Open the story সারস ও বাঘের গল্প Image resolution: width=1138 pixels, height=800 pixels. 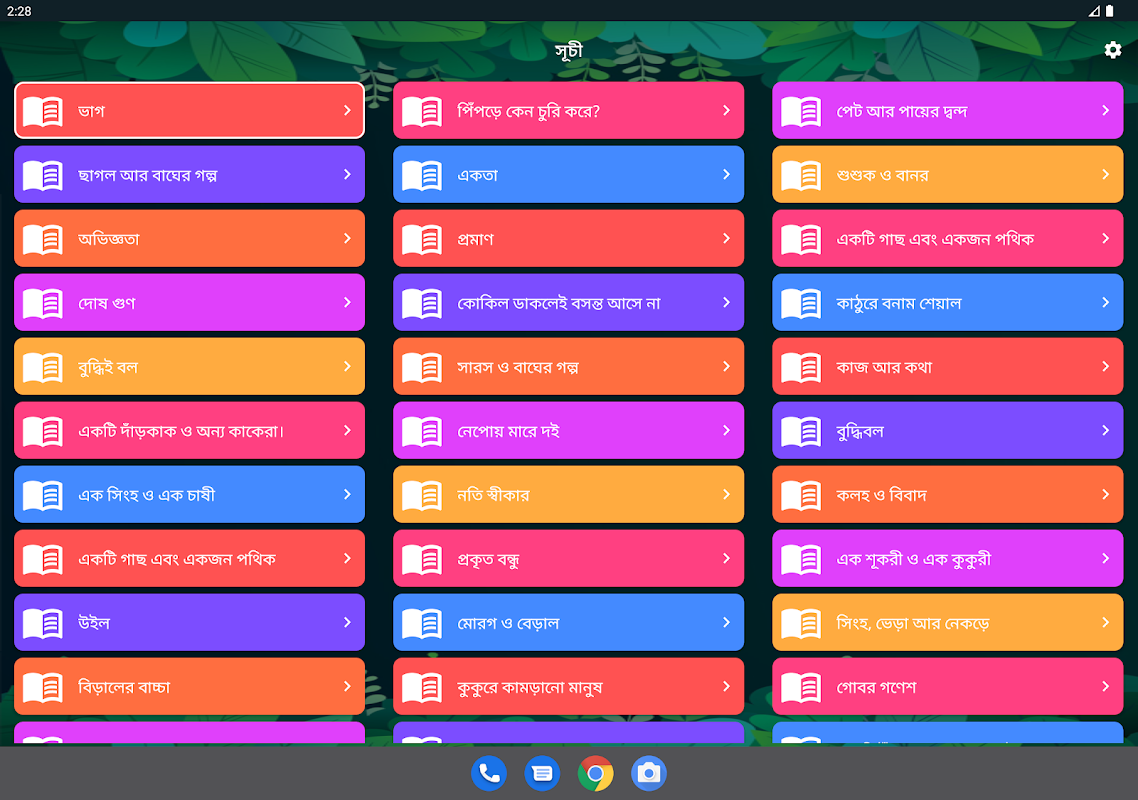point(568,366)
